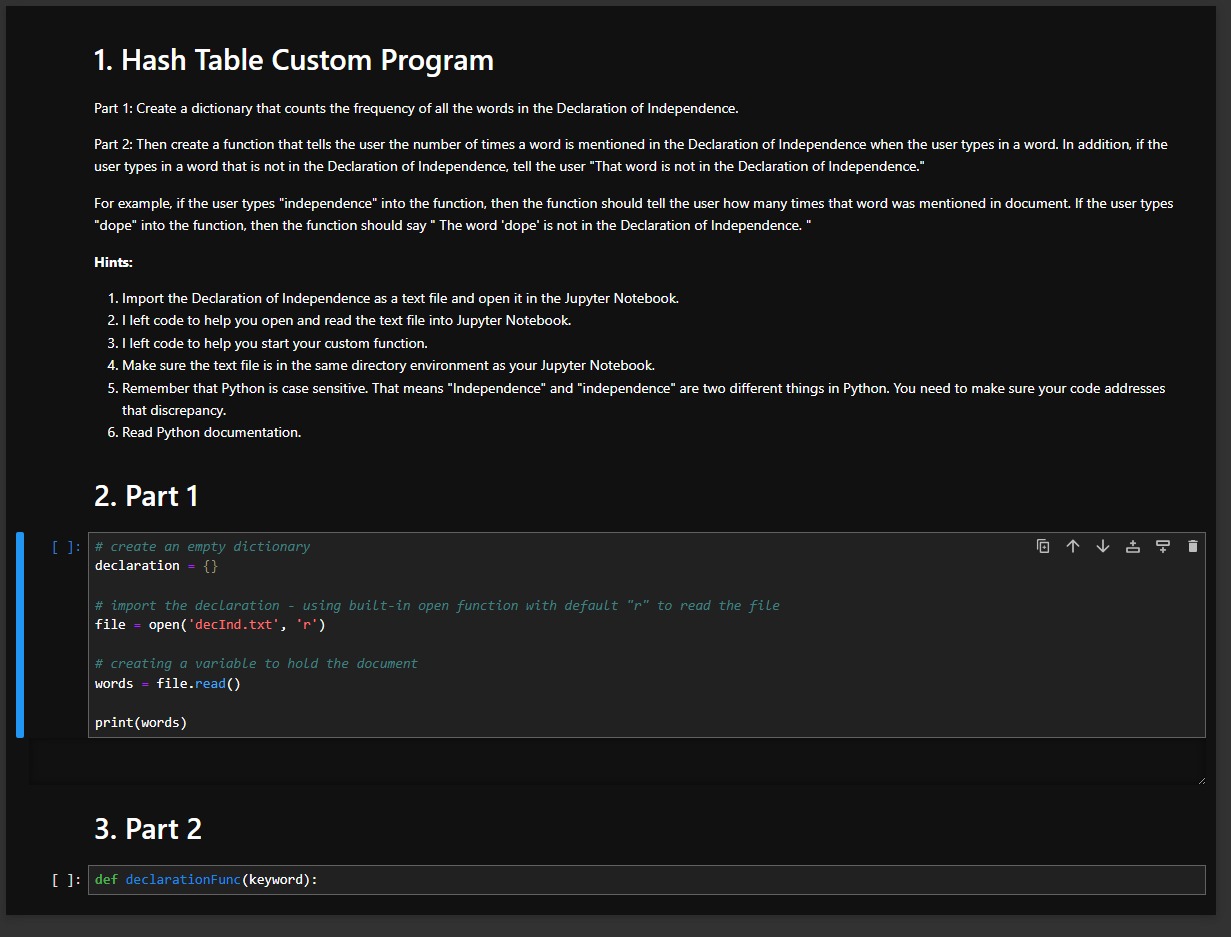Viewport: 1231px width, 937px height.
Task: Place cursor on the print(words) line
Action: [x=140, y=722]
